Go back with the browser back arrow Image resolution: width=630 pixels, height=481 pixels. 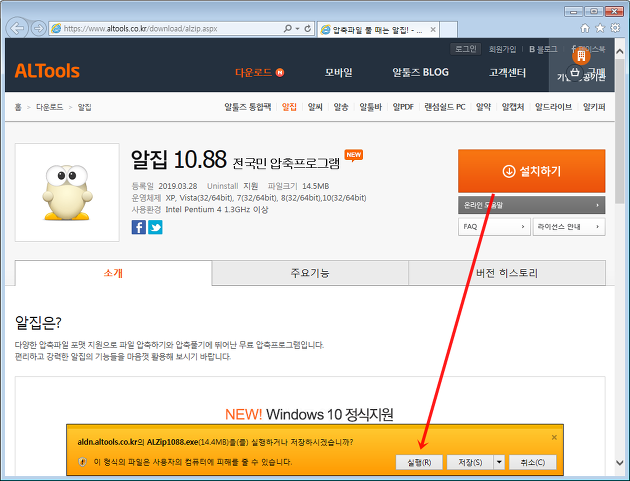click(x=17, y=28)
